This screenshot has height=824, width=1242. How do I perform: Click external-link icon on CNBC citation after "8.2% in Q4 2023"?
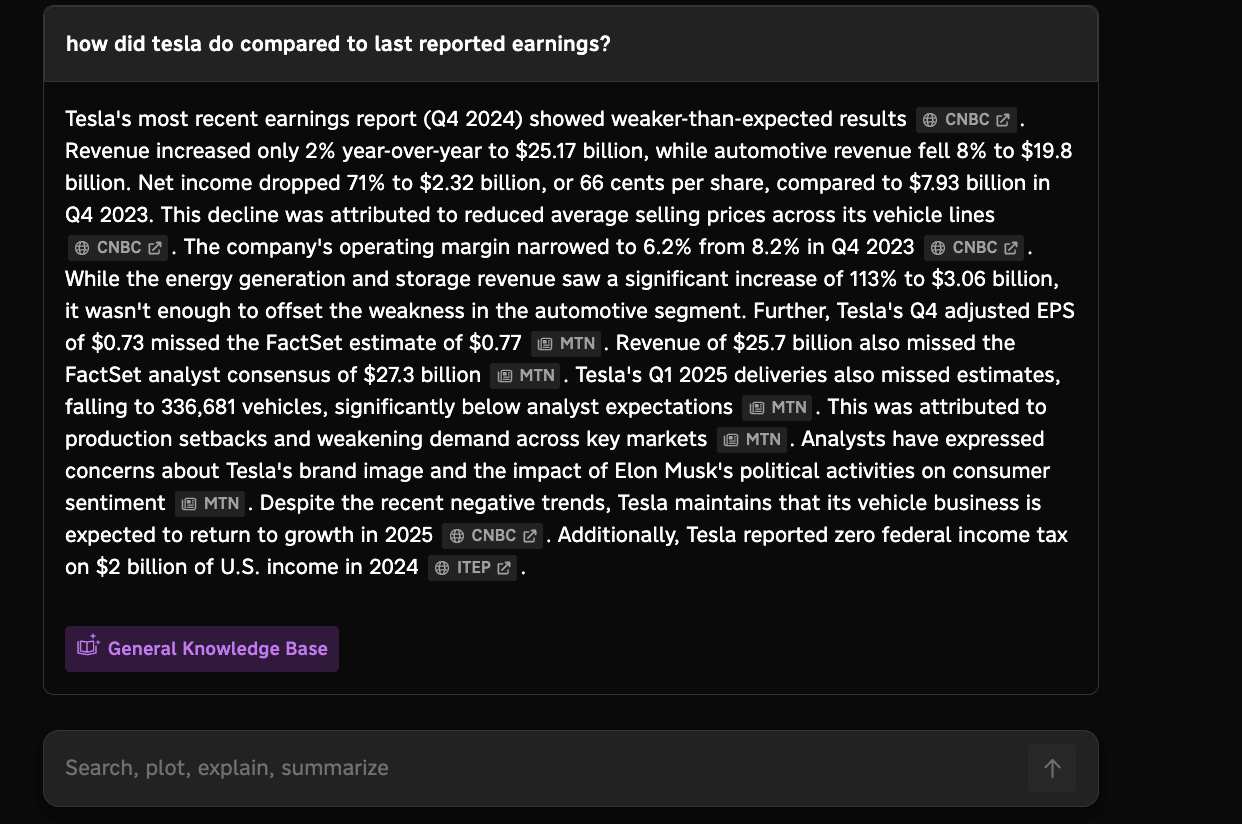1010,248
